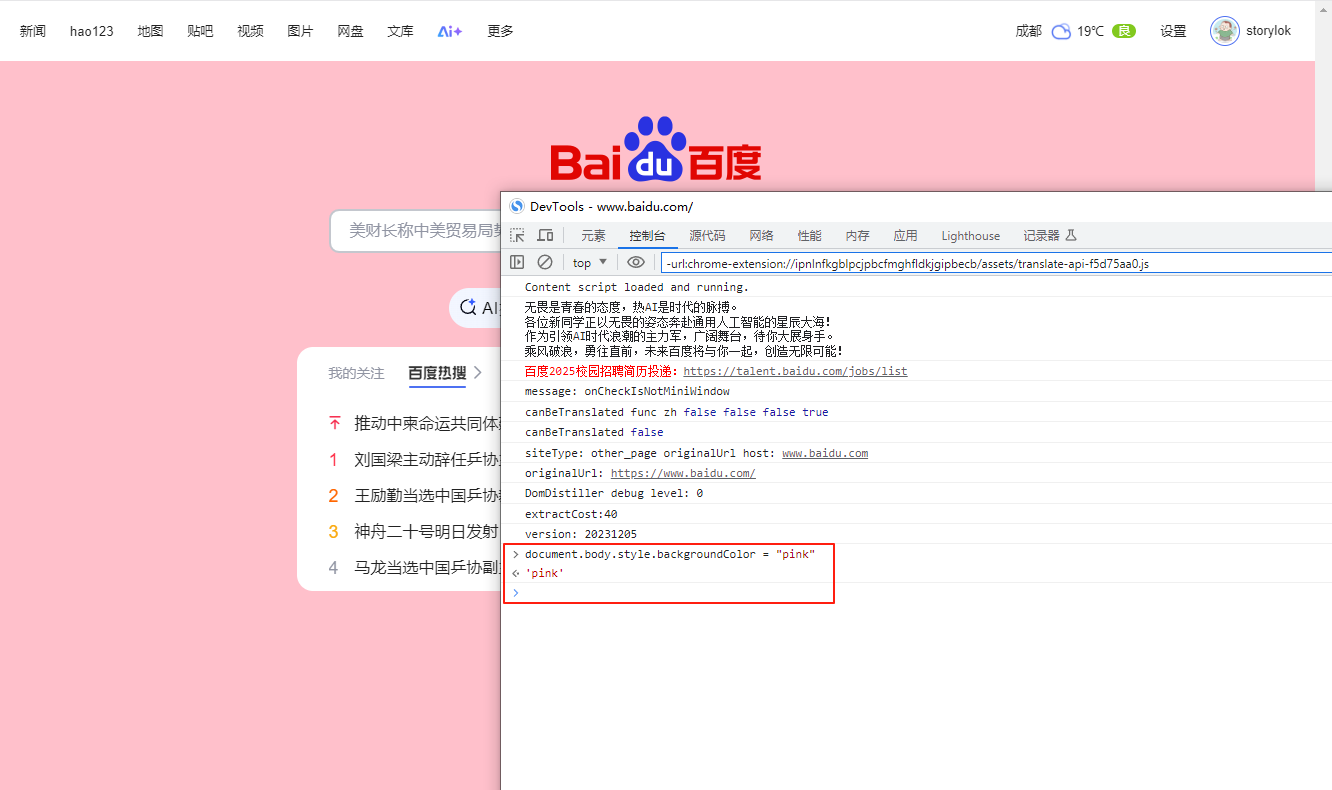Open 网盘 link in Baidu top bar
Image resolution: width=1332 pixels, height=790 pixels.
point(350,31)
